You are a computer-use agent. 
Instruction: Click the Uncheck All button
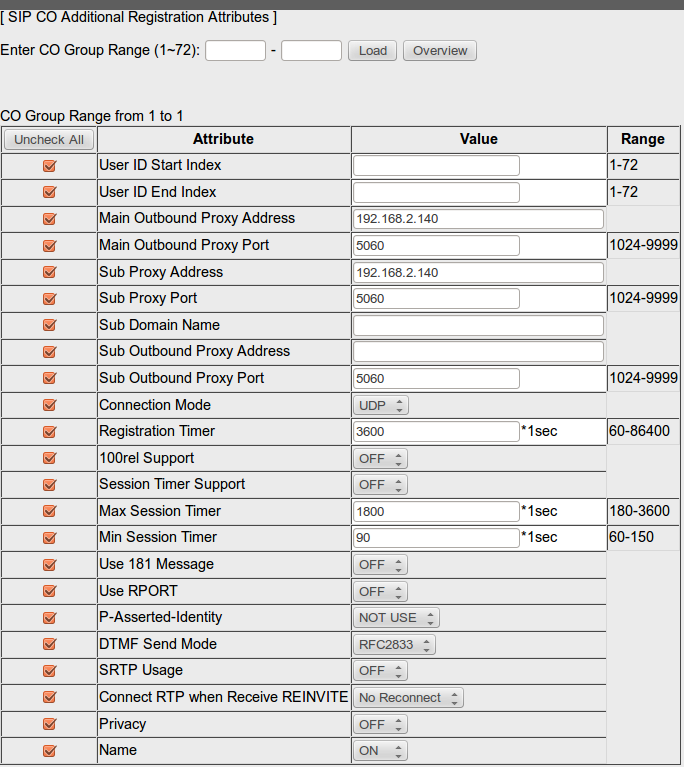[x=49, y=140]
